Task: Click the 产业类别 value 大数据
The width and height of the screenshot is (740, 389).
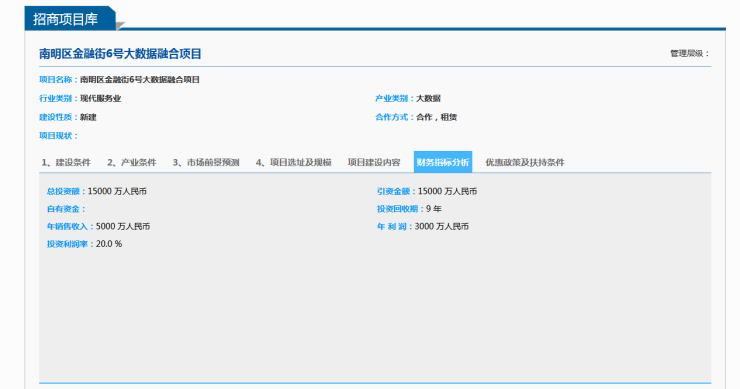Action: tap(428, 99)
